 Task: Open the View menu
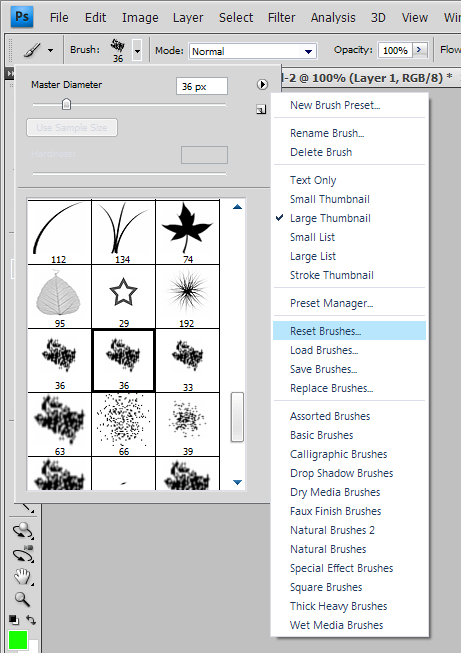(414, 17)
